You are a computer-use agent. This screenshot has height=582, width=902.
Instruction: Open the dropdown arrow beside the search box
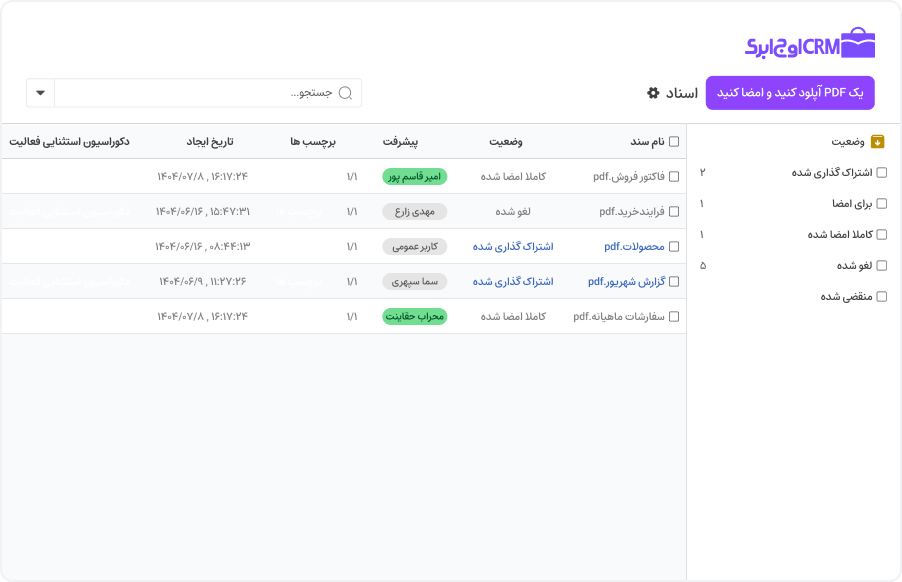40,93
